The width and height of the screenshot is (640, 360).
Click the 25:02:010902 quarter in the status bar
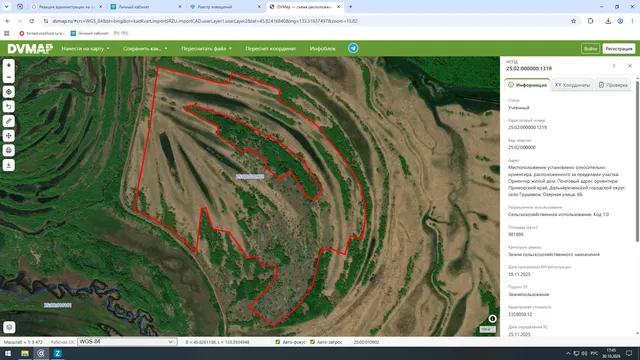click(366, 342)
